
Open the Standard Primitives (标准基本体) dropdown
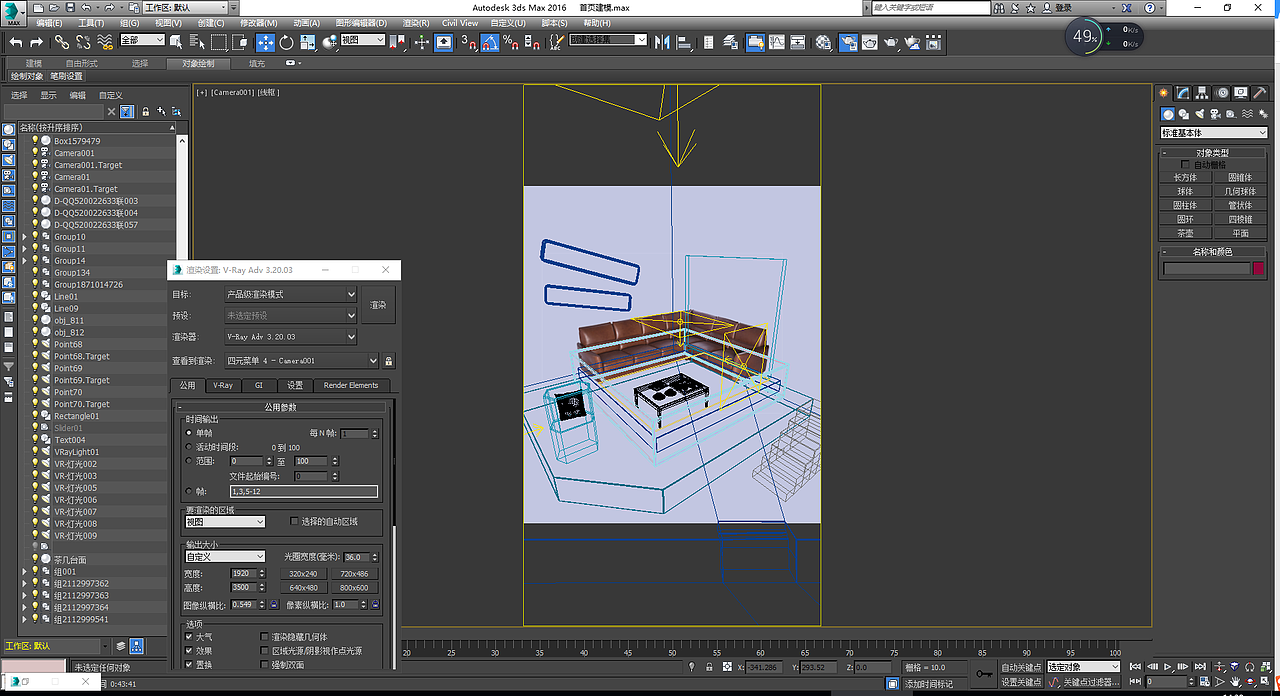[x=1214, y=133]
